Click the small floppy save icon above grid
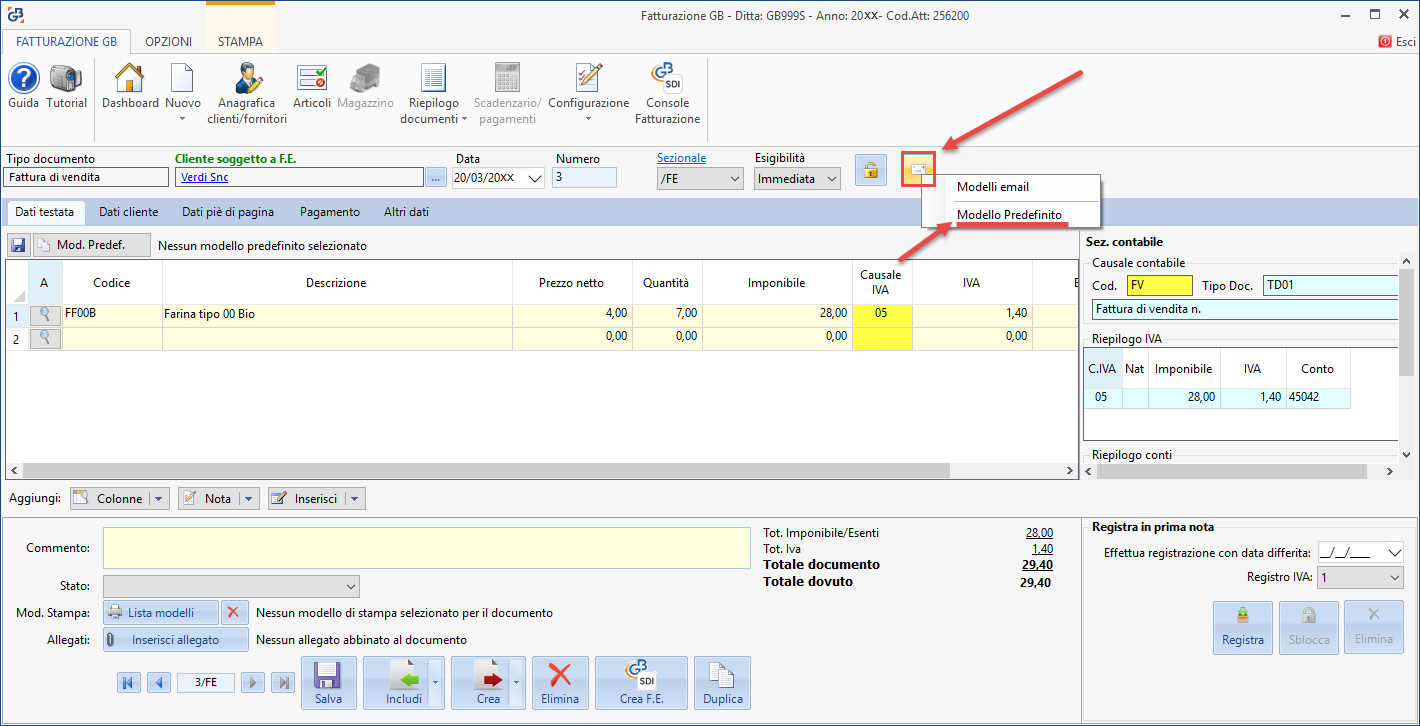Screen dimensions: 1420x726 pos(18,245)
